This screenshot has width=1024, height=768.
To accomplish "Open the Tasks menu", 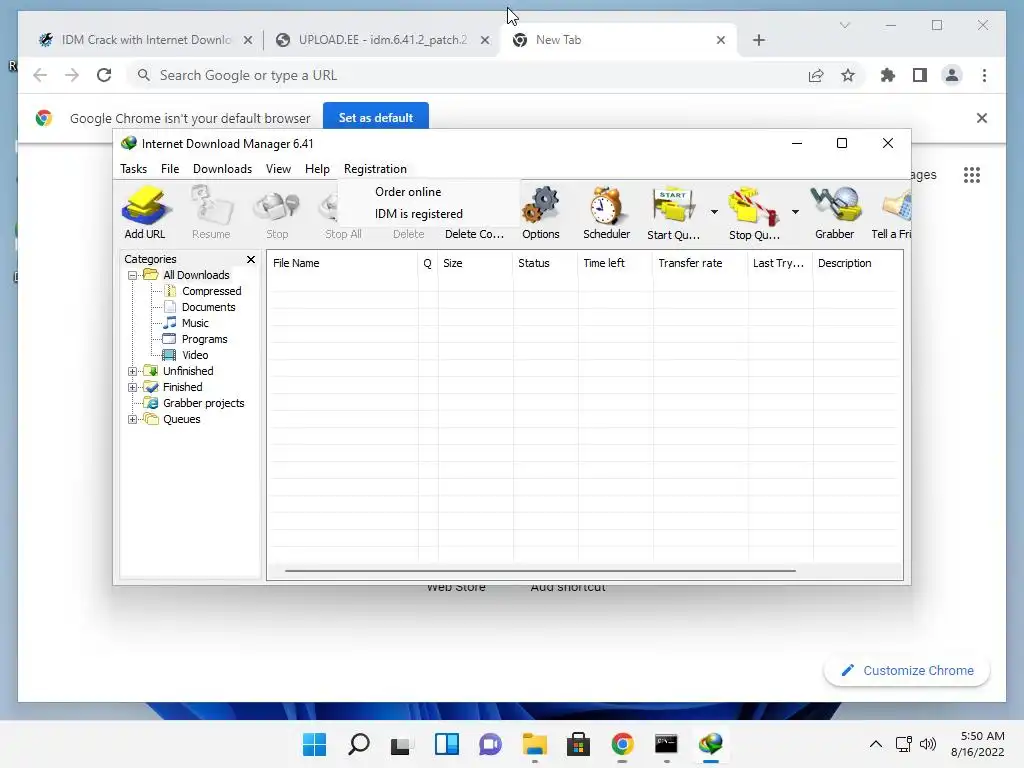I will [x=133, y=168].
